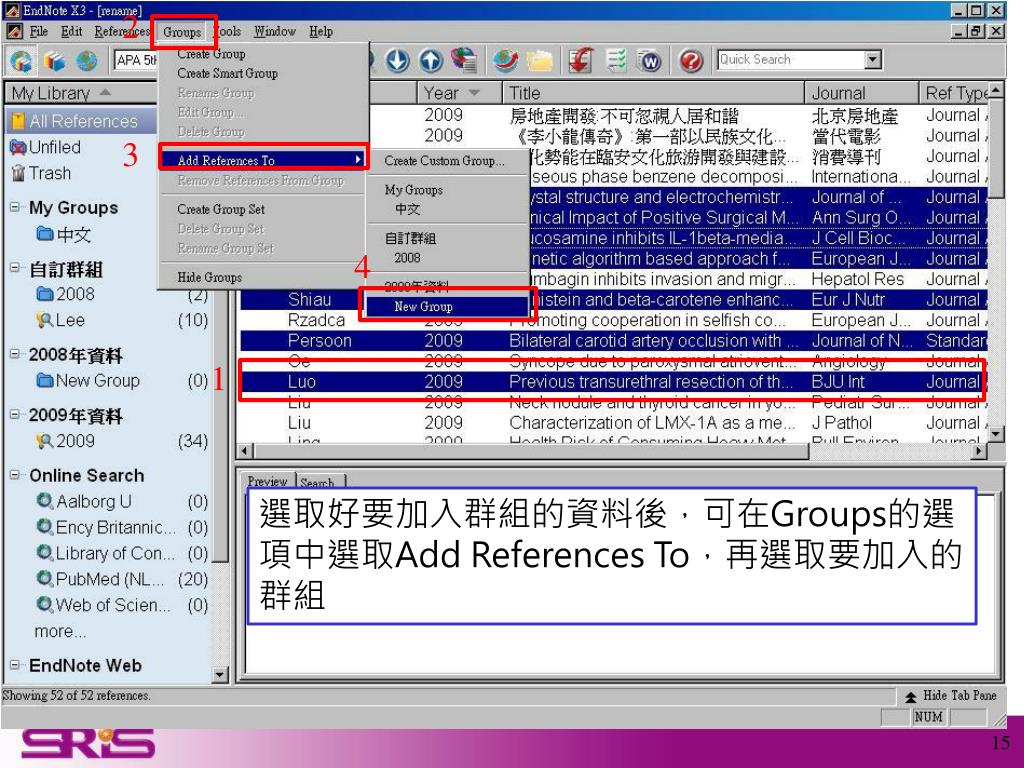Switch to the Search tab
1024x768 pixels.
[x=318, y=482]
